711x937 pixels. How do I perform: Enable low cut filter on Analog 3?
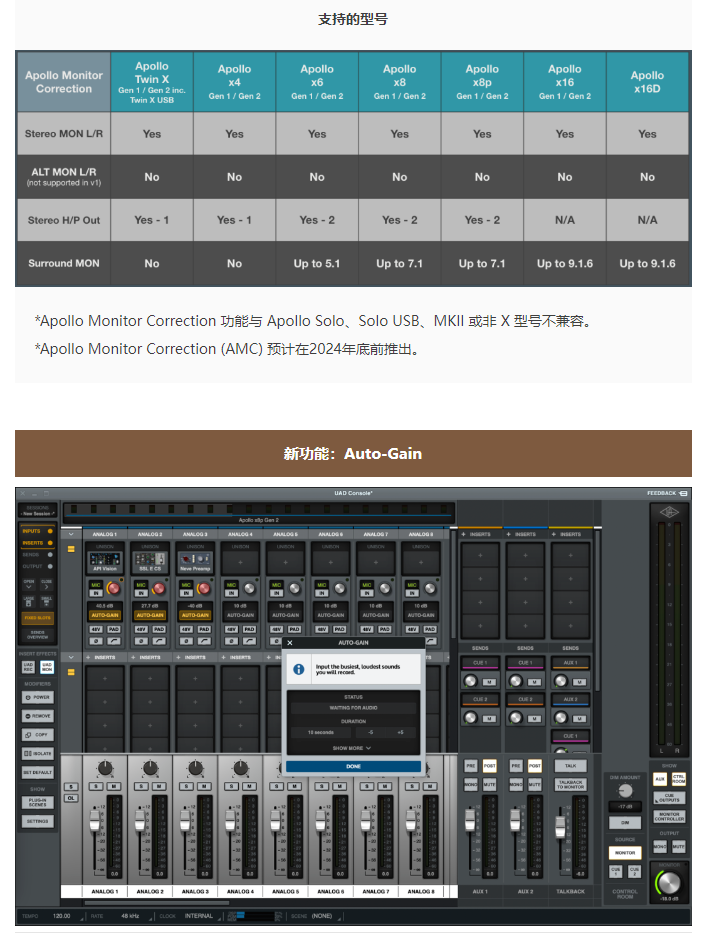[x=204, y=641]
